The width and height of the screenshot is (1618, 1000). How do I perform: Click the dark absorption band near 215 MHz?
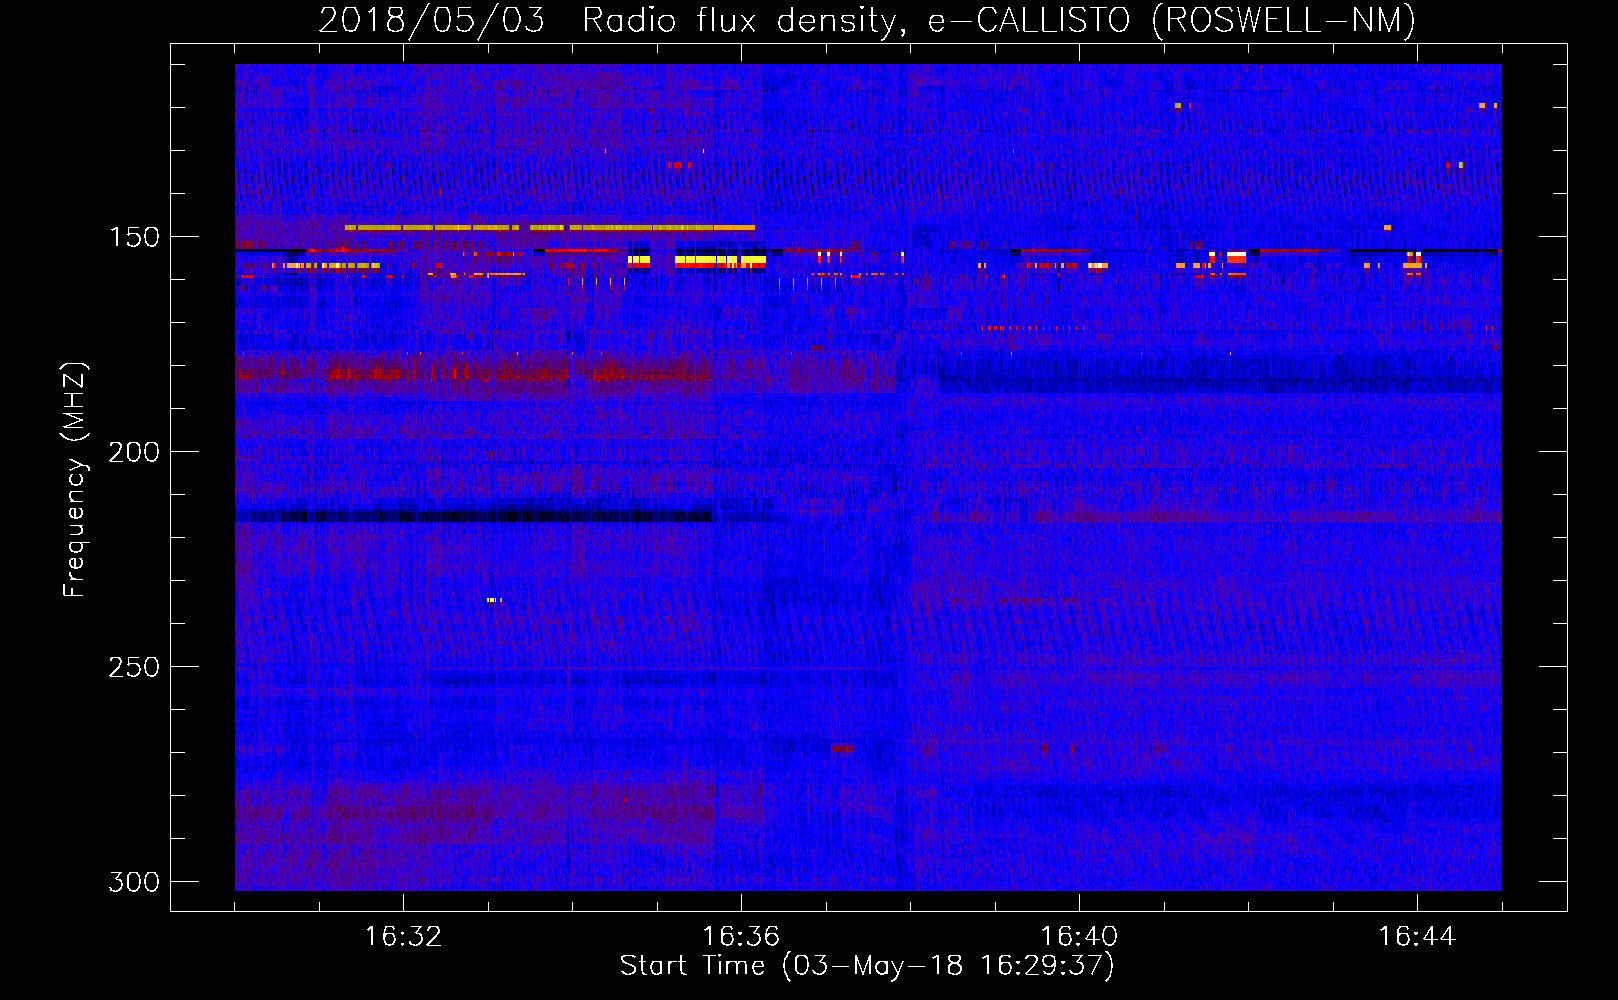(x=474, y=516)
